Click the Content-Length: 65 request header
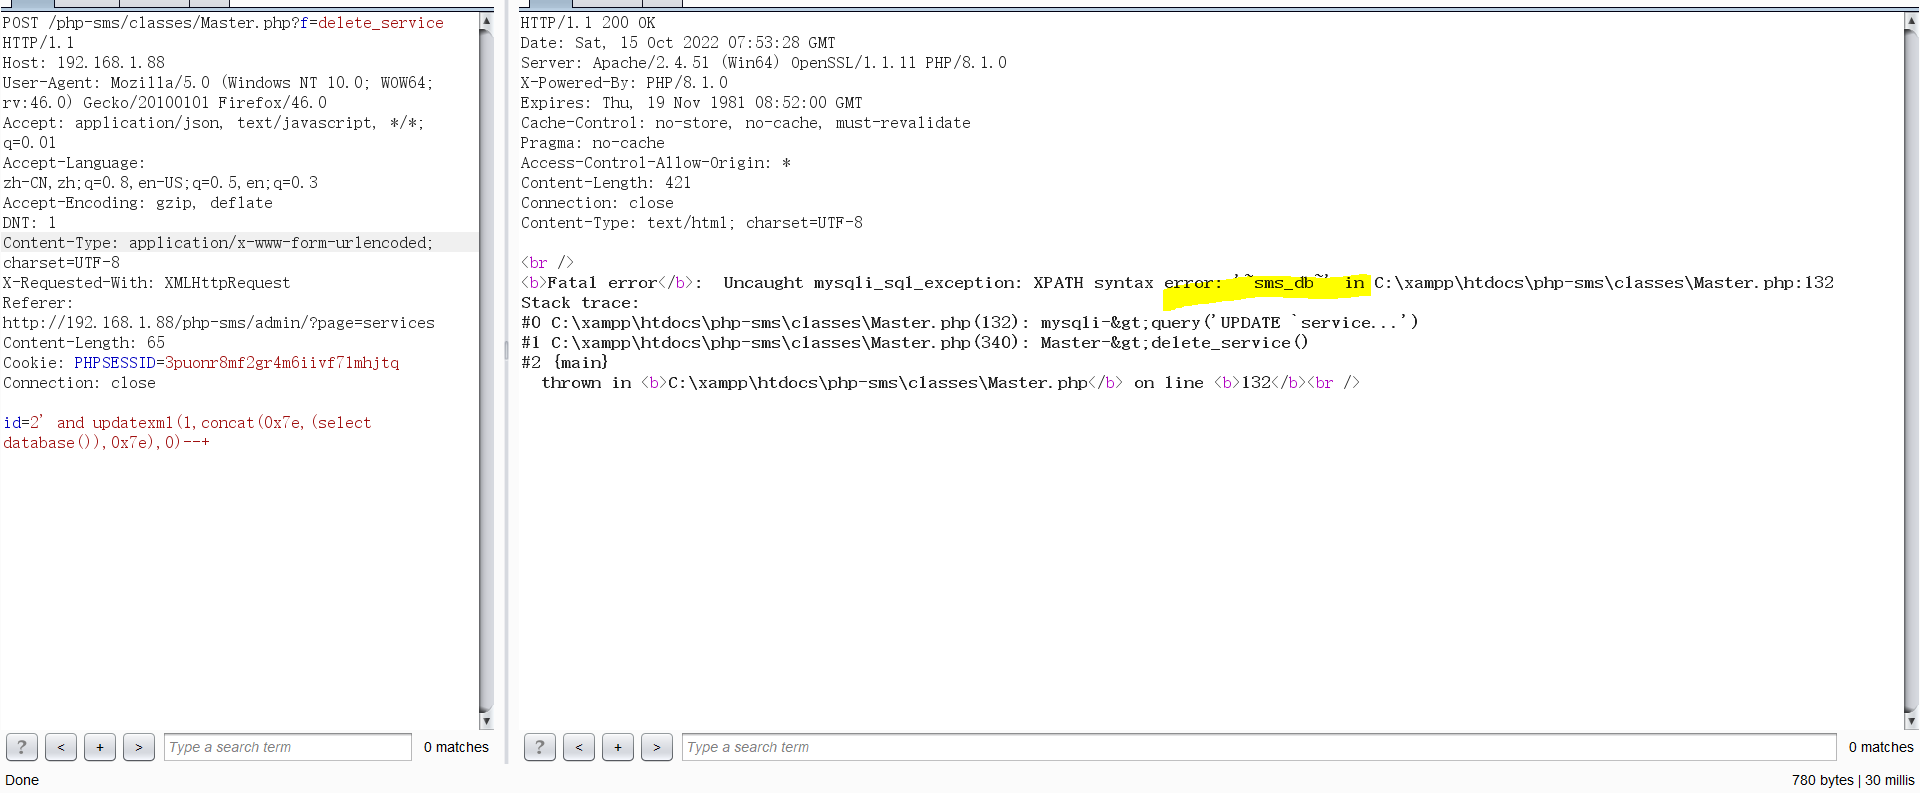The image size is (1920, 793). (x=84, y=343)
